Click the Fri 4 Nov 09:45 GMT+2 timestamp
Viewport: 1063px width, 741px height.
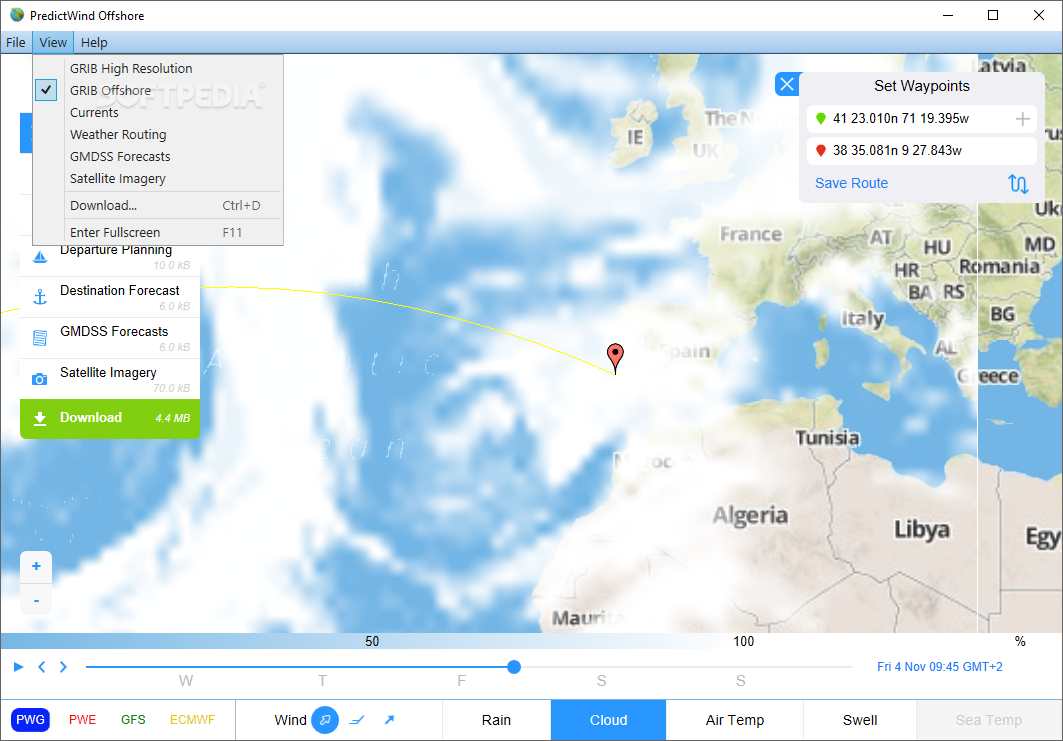pyautogui.click(x=940, y=667)
